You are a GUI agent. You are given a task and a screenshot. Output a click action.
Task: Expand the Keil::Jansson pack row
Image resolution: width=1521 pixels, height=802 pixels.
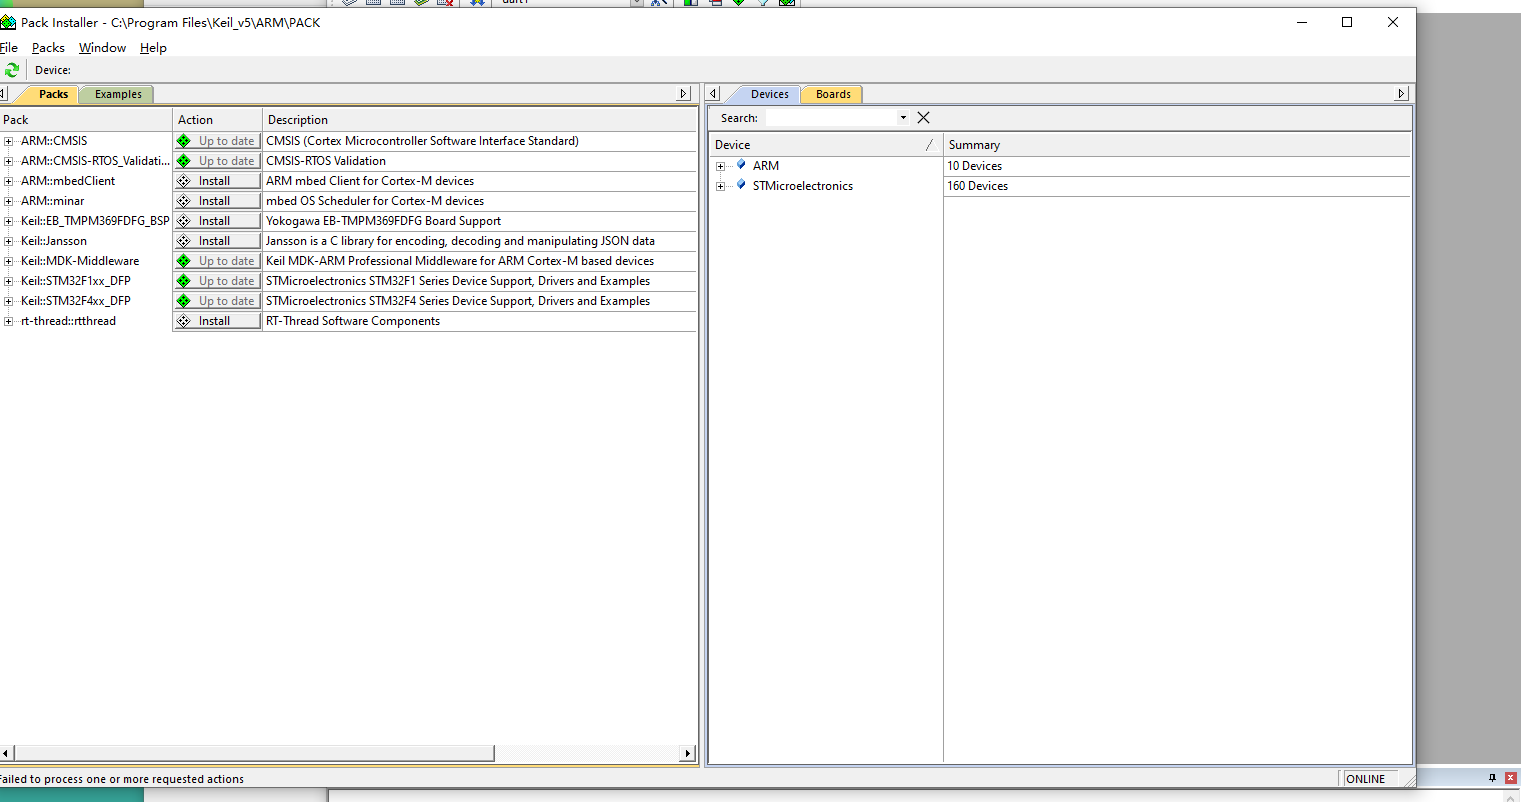(9, 241)
